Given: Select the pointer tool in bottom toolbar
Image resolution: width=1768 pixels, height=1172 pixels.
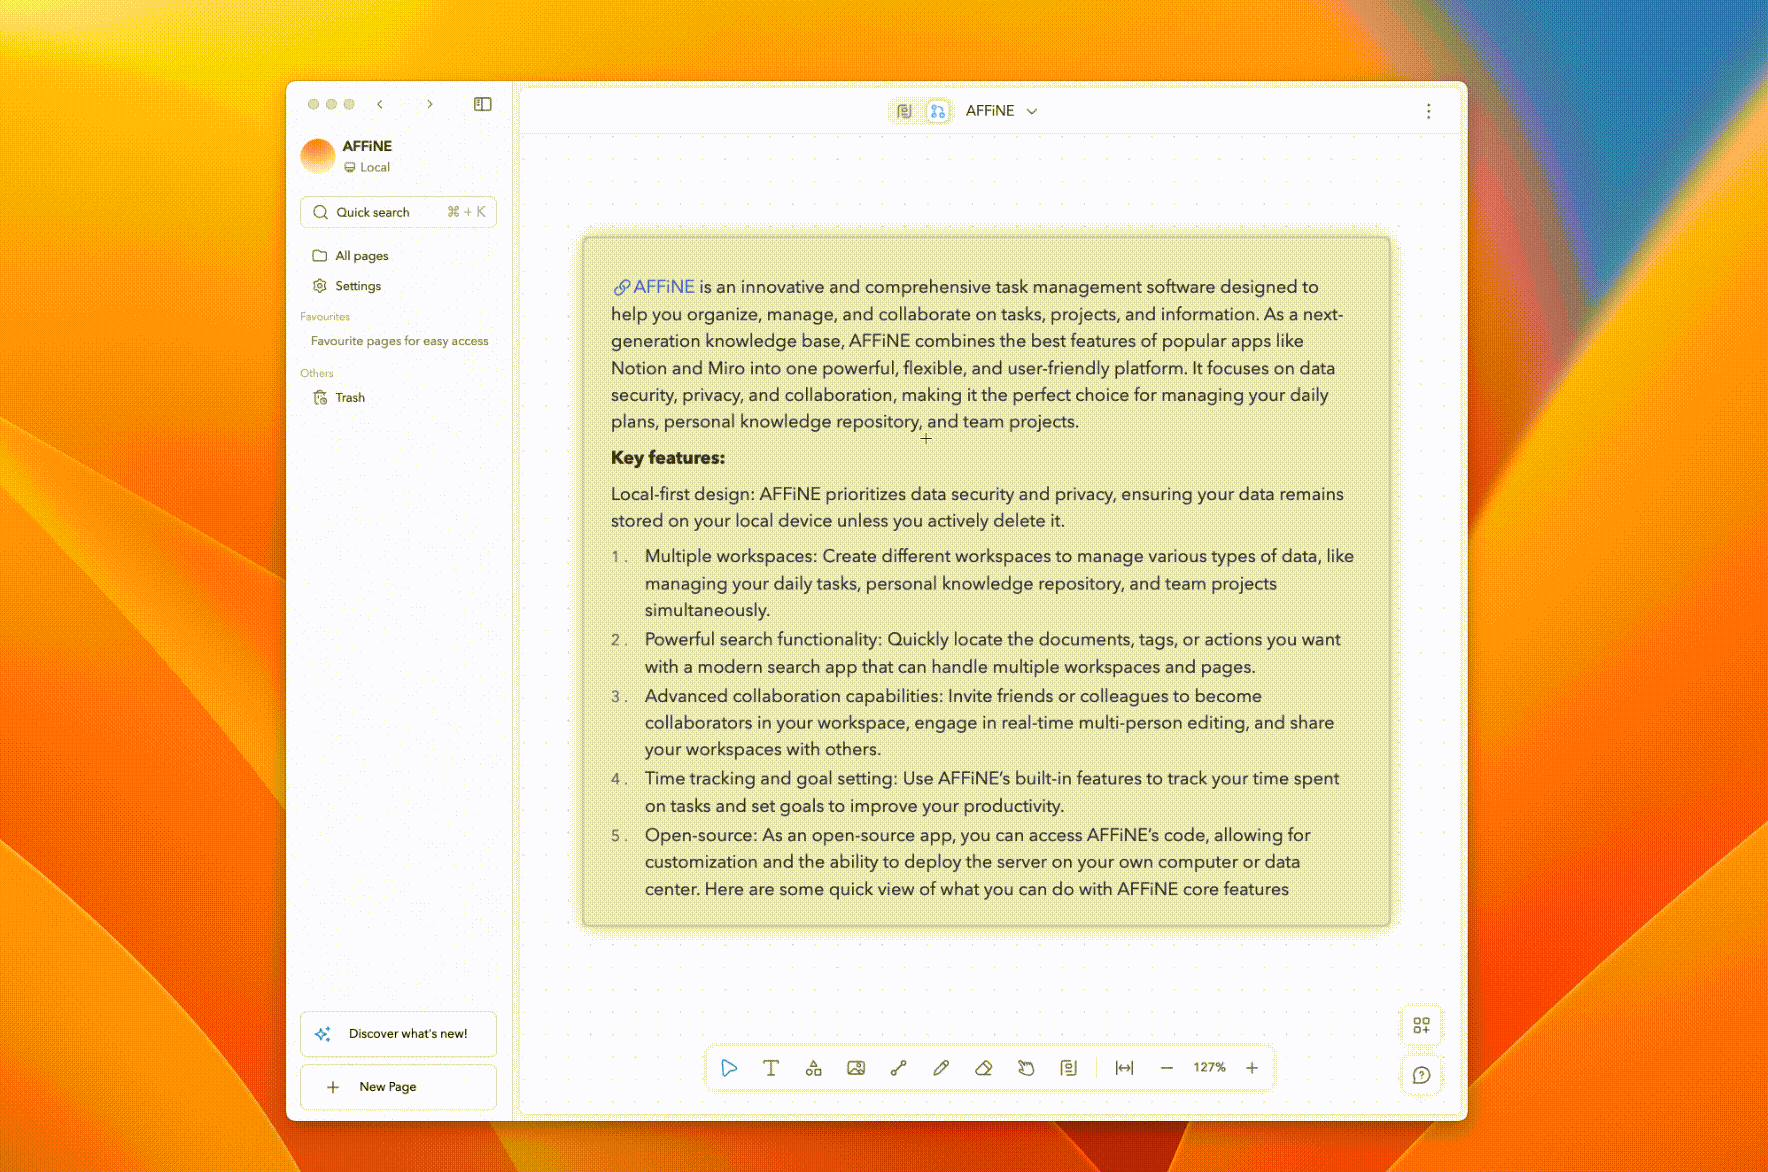Looking at the screenshot, I should tap(729, 1068).
